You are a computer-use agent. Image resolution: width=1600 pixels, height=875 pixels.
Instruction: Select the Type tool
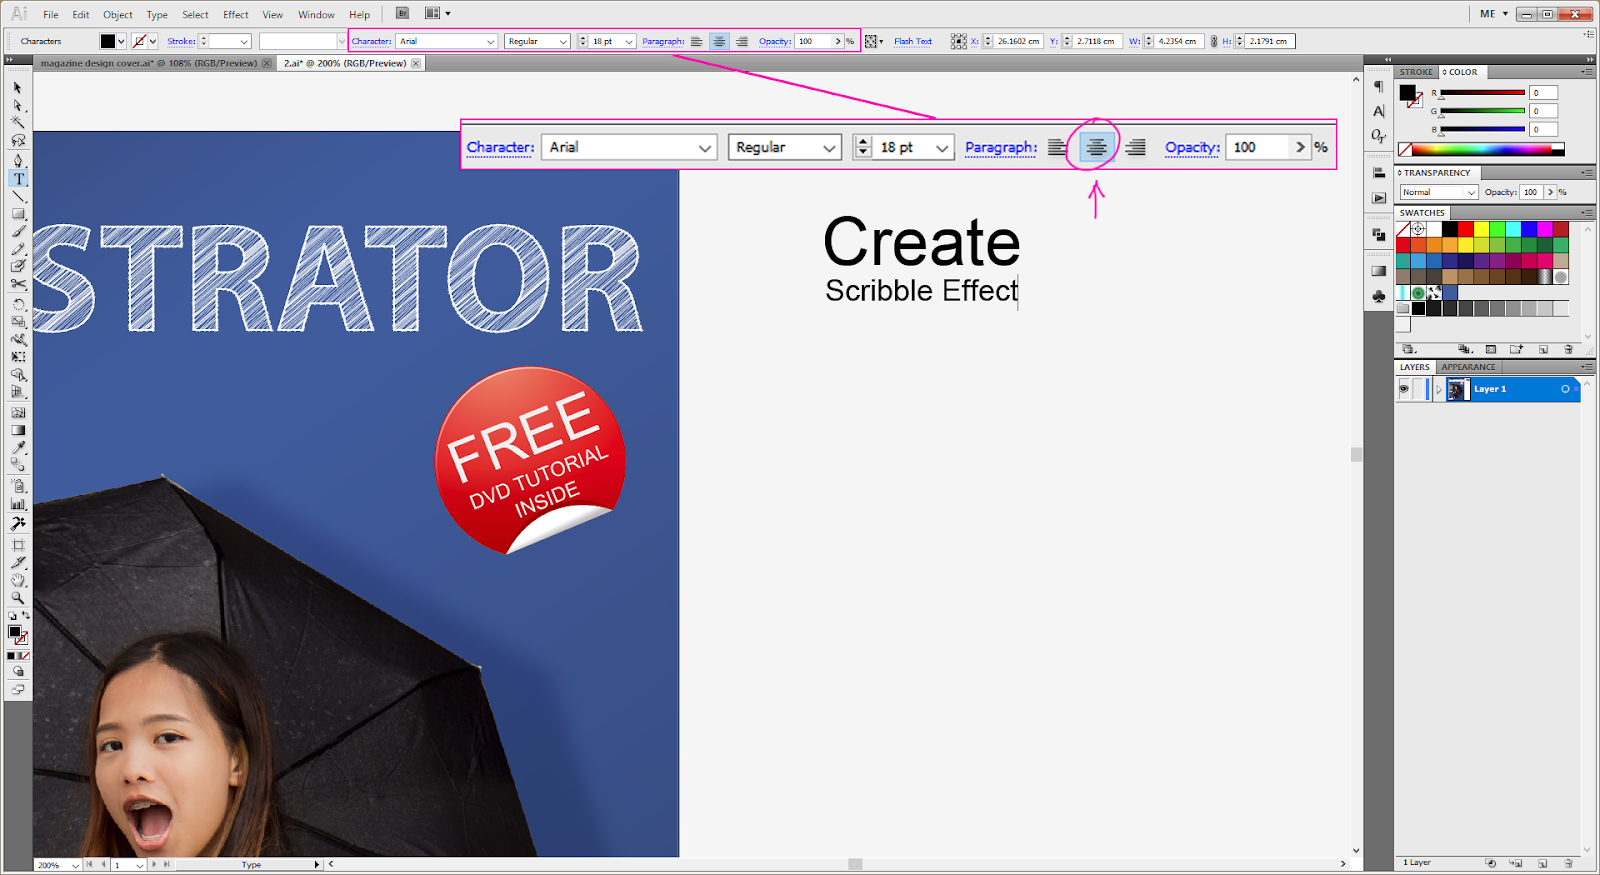pos(18,179)
